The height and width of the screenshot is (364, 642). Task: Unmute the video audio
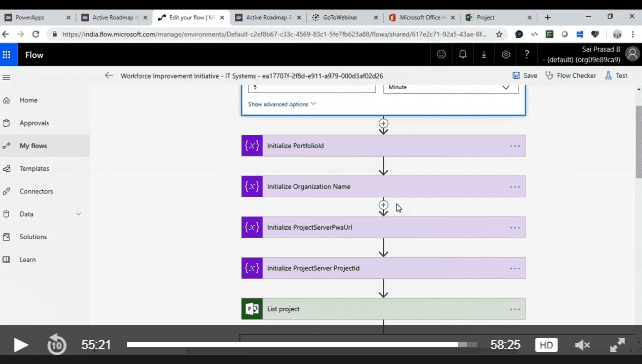point(582,345)
